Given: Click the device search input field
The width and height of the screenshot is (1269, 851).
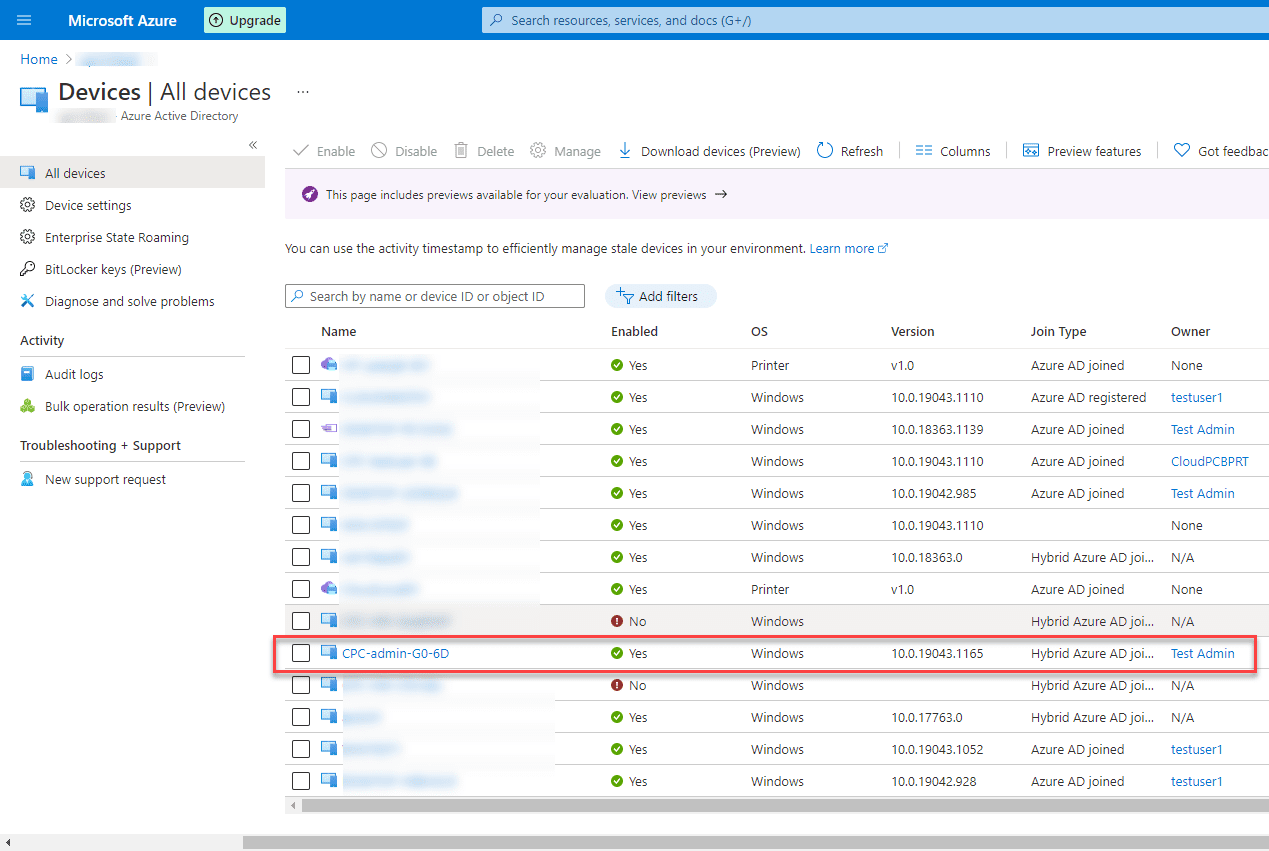Looking at the screenshot, I should pos(434,295).
